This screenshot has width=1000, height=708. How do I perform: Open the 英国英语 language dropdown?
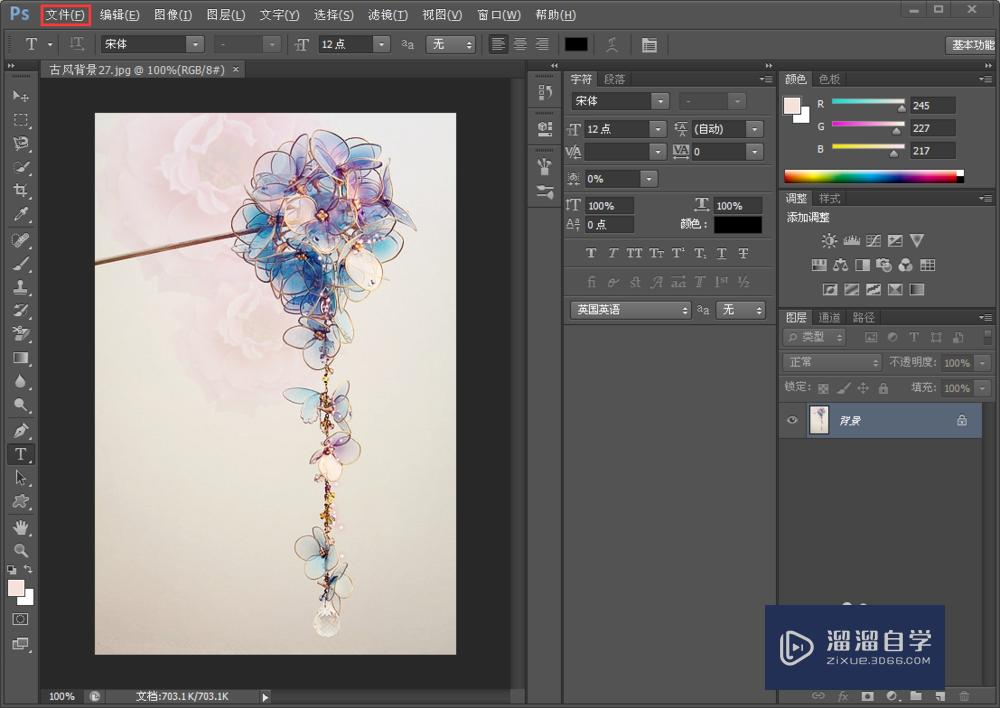(x=630, y=310)
